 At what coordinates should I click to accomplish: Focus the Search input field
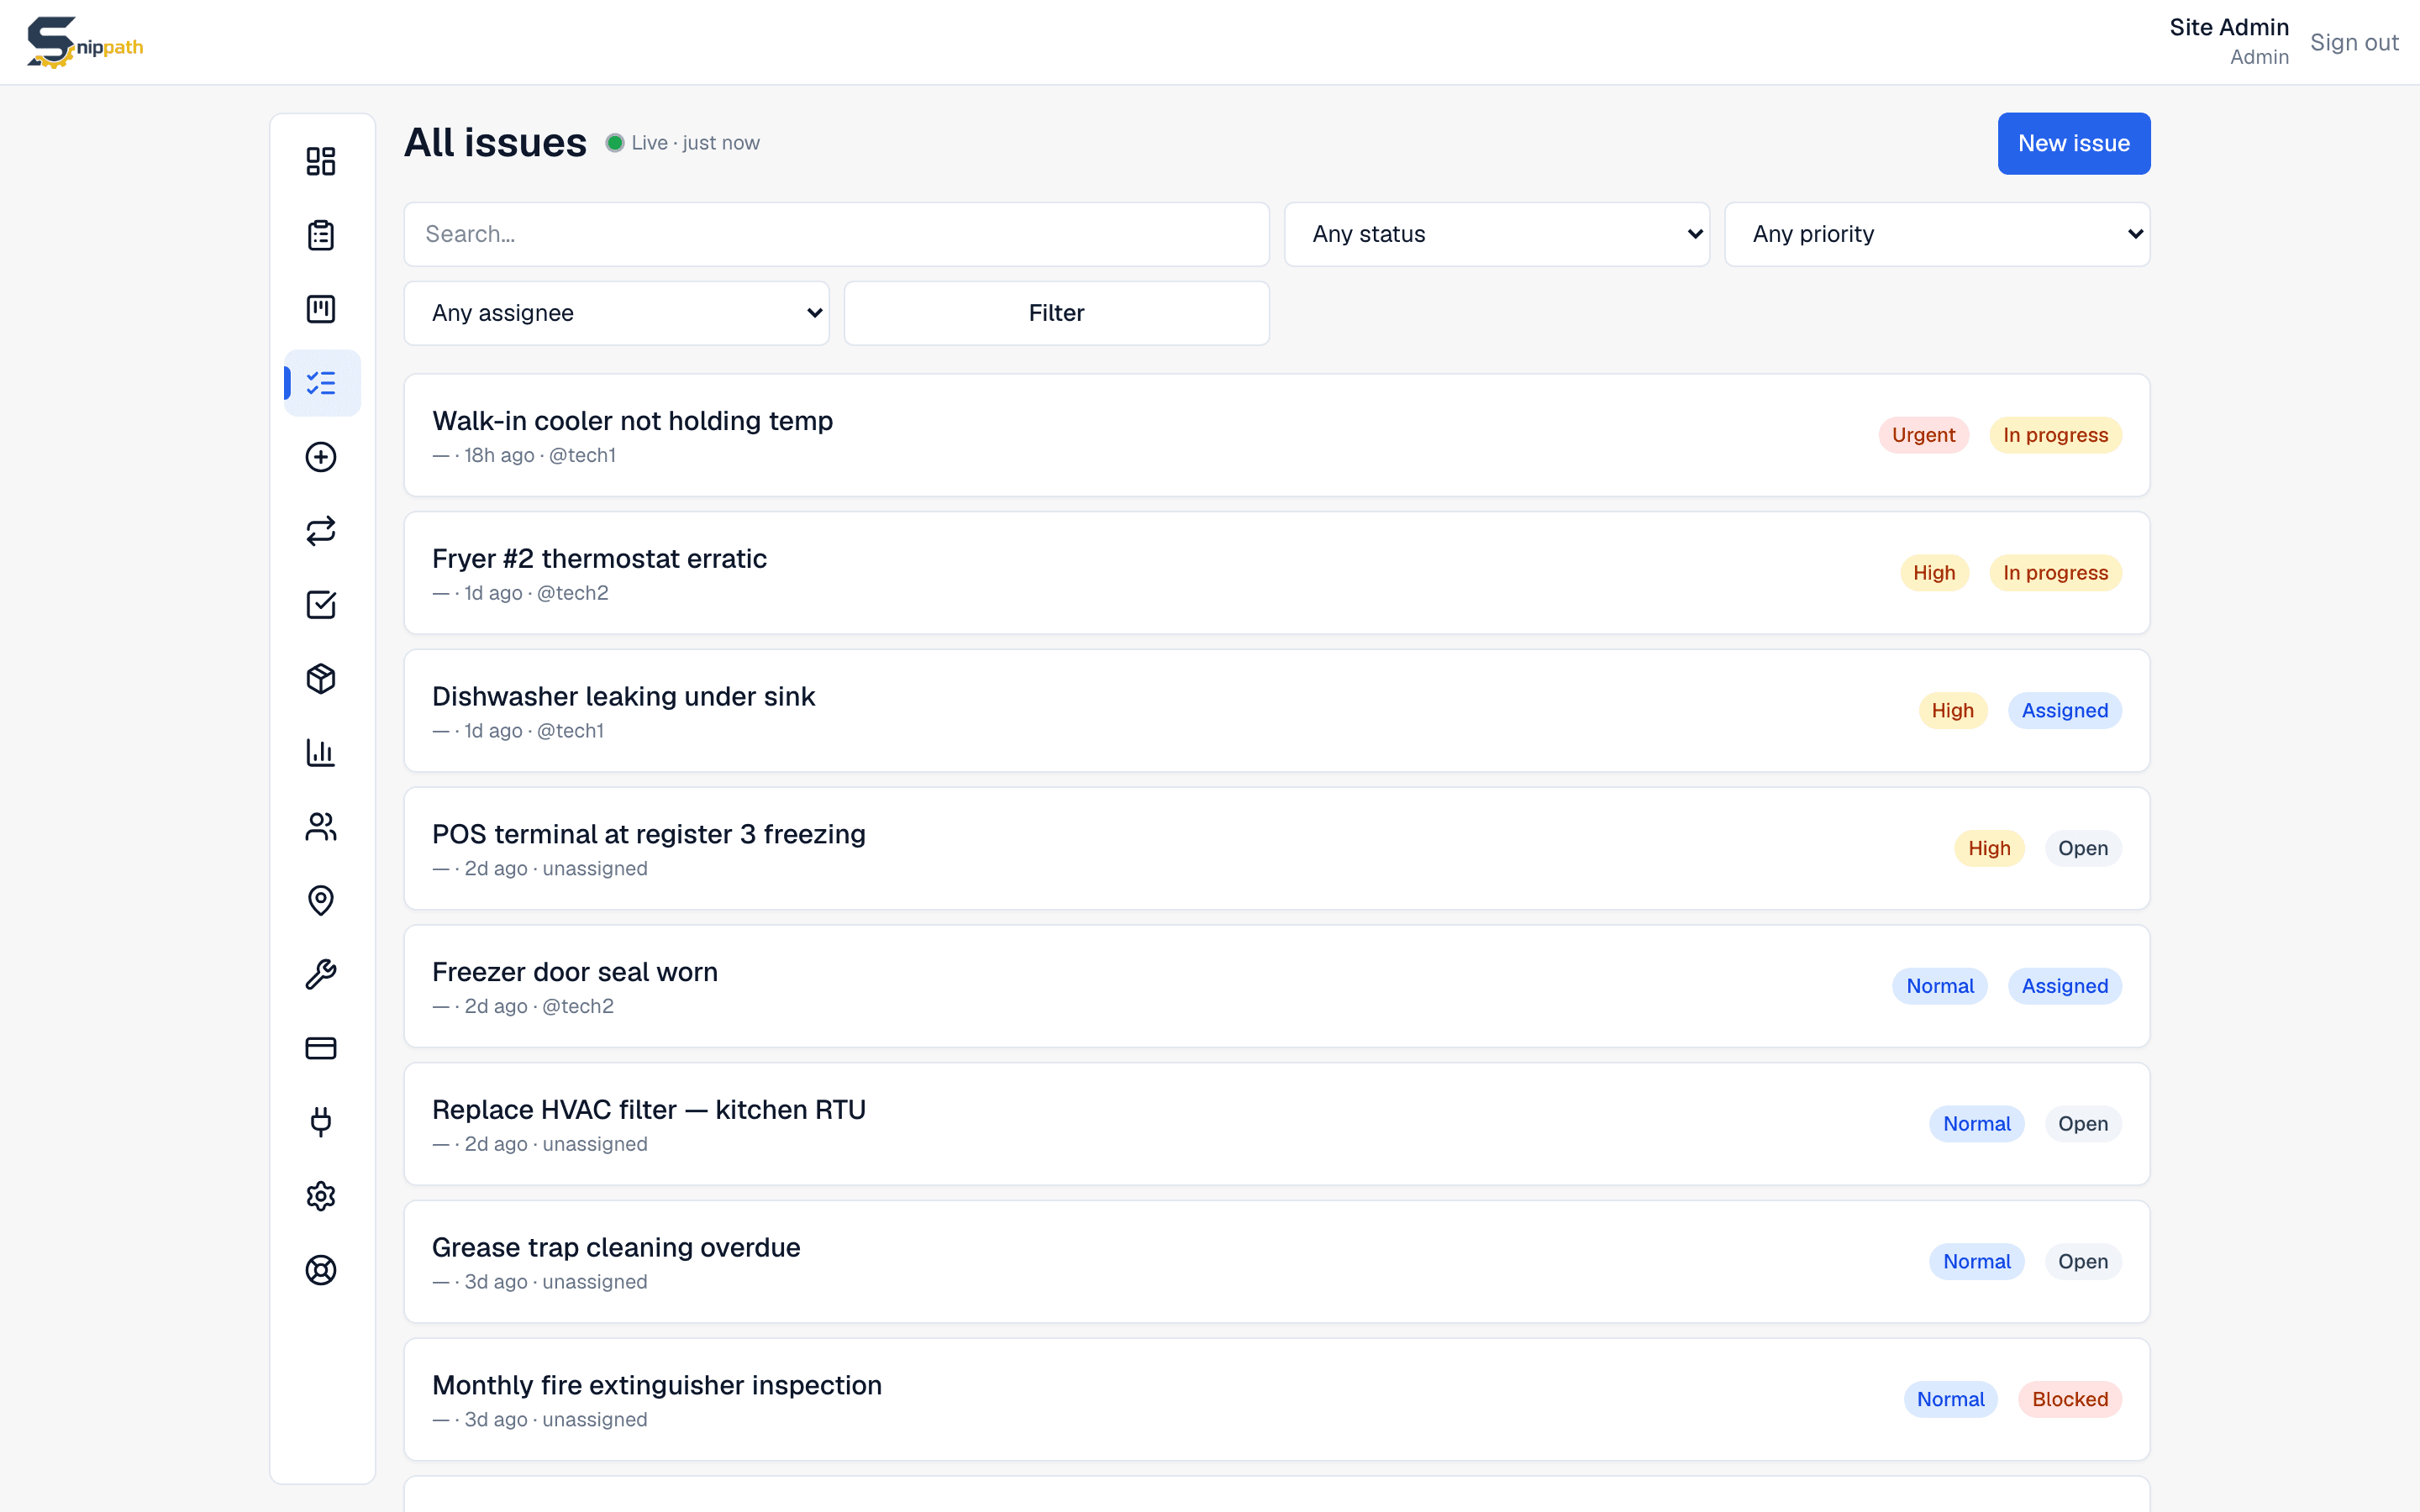click(x=837, y=234)
